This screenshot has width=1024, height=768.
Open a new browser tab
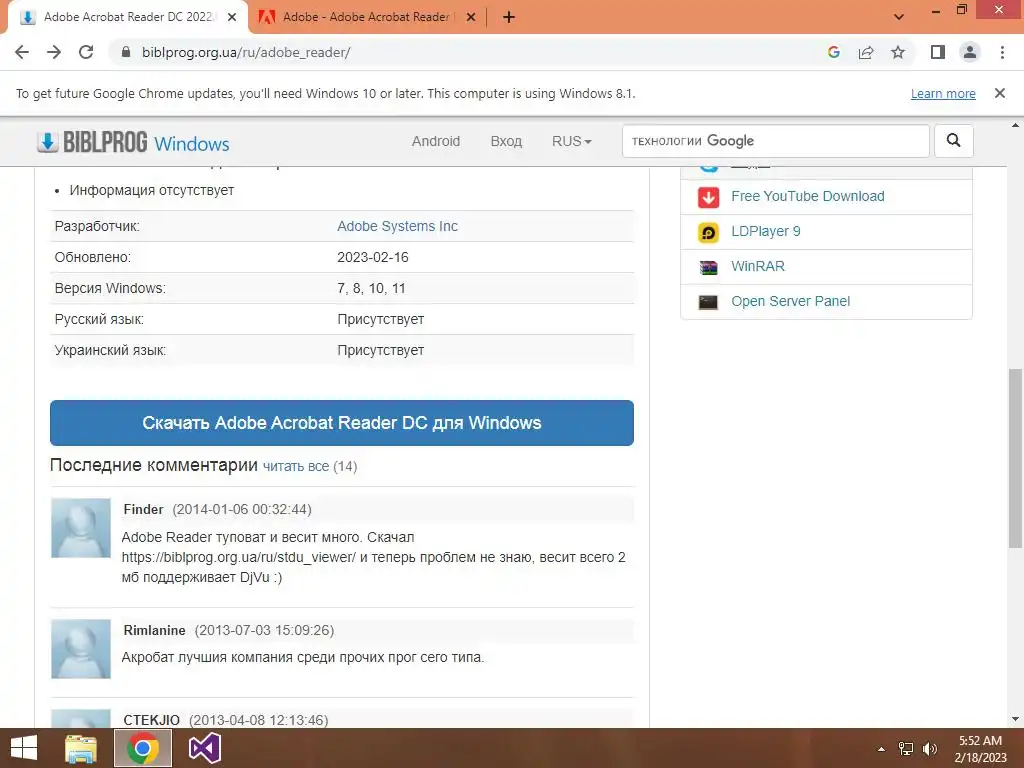point(509,18)
